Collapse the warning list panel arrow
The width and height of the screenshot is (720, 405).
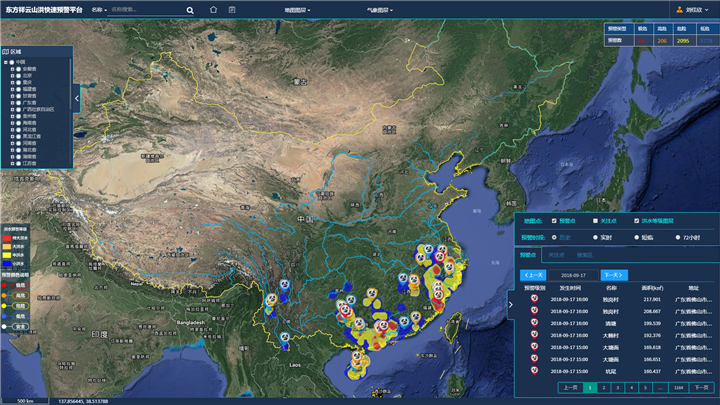pyautogui.click(x=509, y=306)
